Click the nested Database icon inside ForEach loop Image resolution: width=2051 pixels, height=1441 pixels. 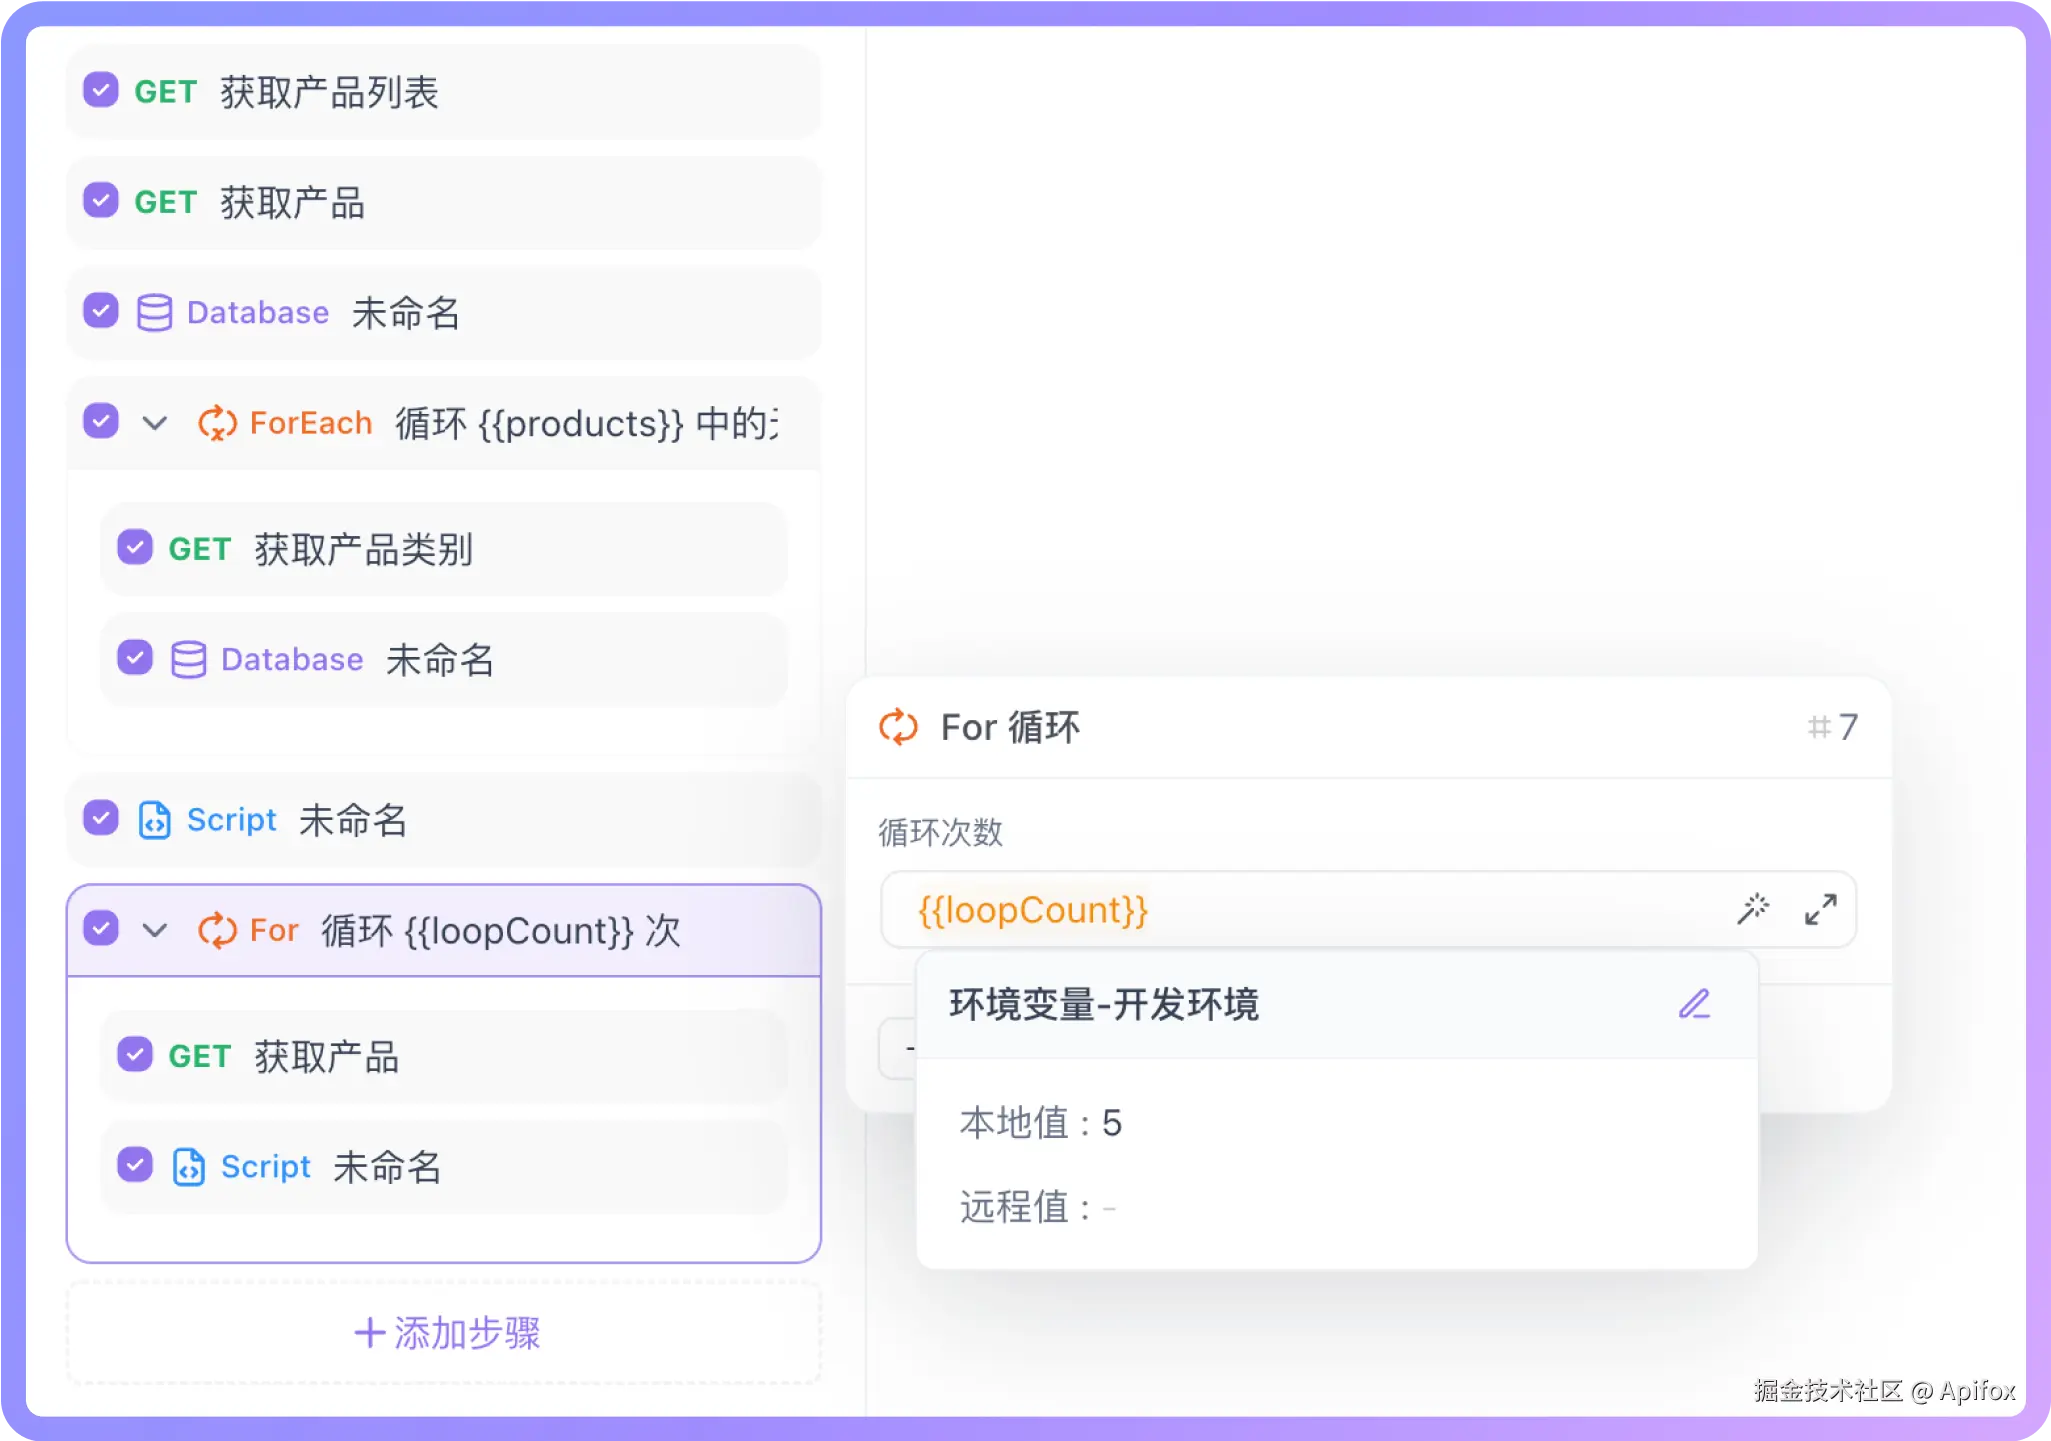(x=188, y=660)
